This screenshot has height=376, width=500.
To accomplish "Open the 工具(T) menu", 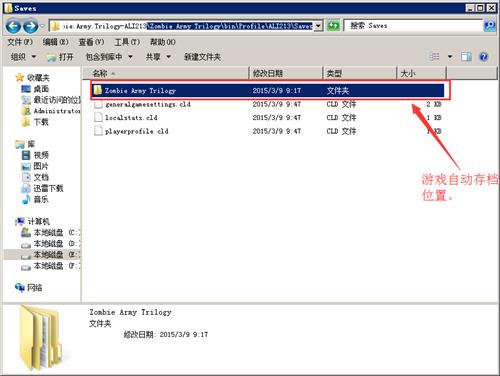I will coord(127,42).
